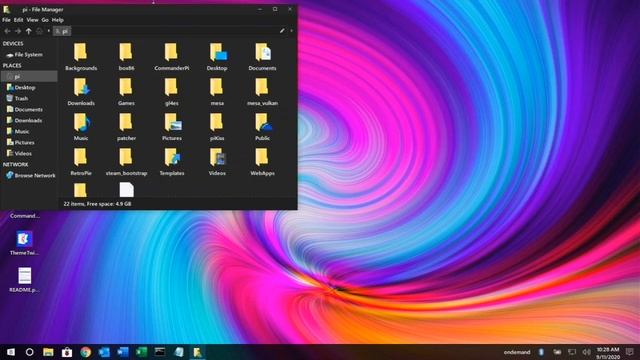Open the terminal taskbar icon
The height and width of the screenshot is (360, 640).
[160, 352]
